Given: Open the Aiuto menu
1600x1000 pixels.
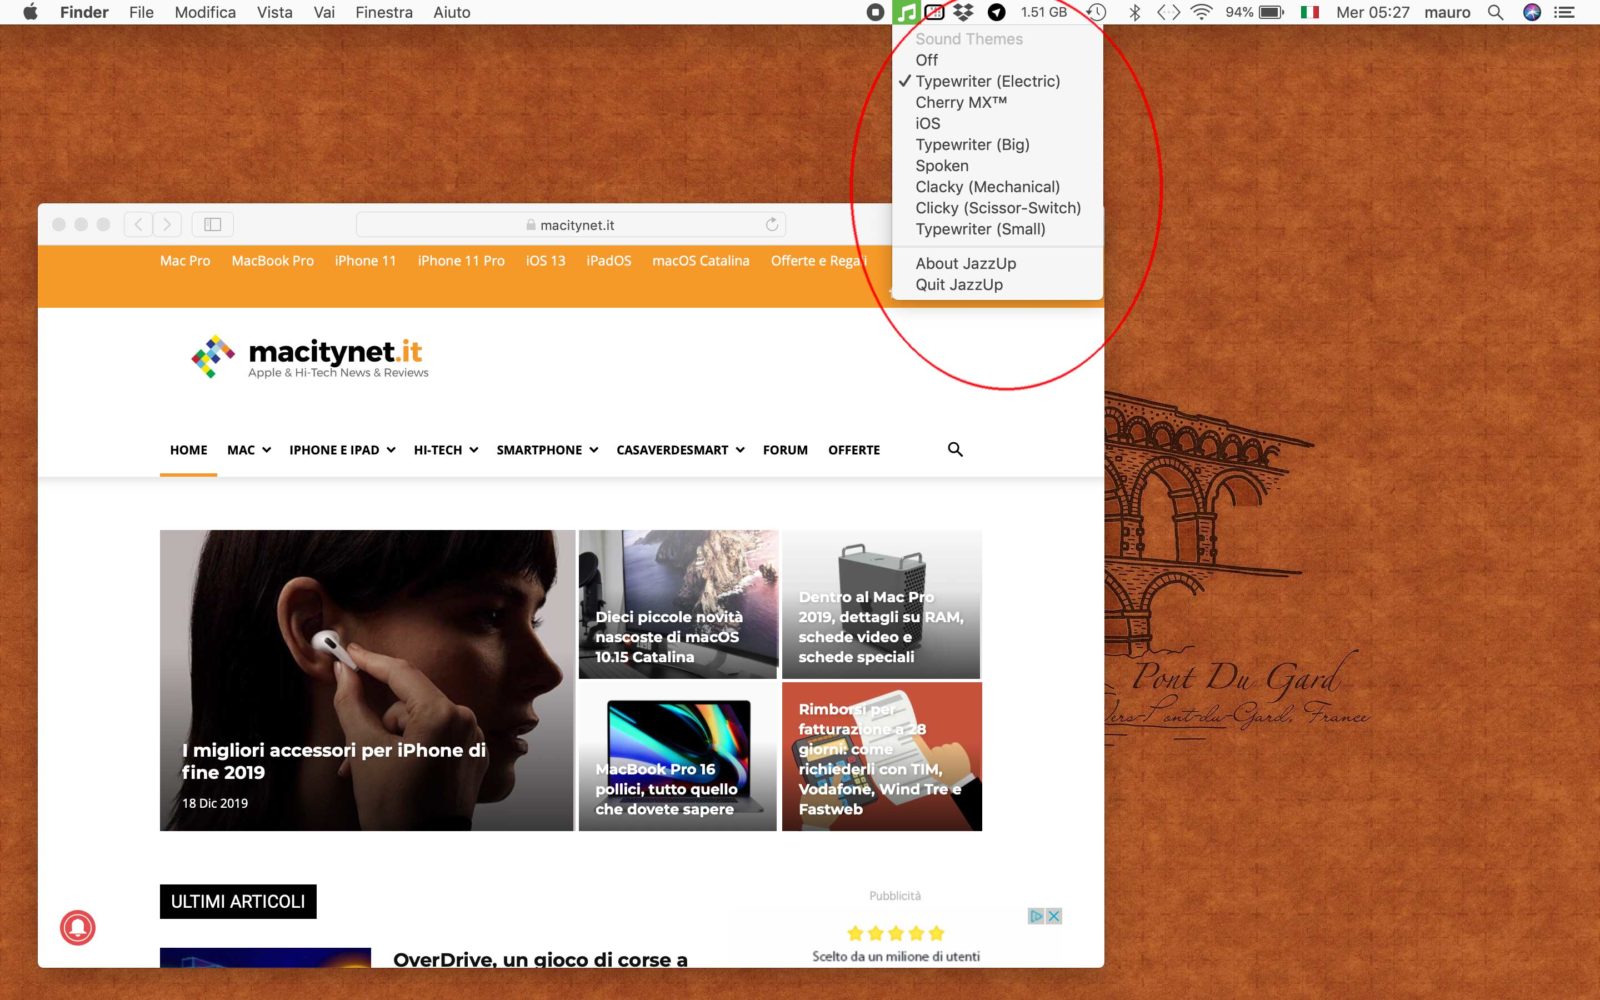Looking at the screenshot, I should point(452,12).
